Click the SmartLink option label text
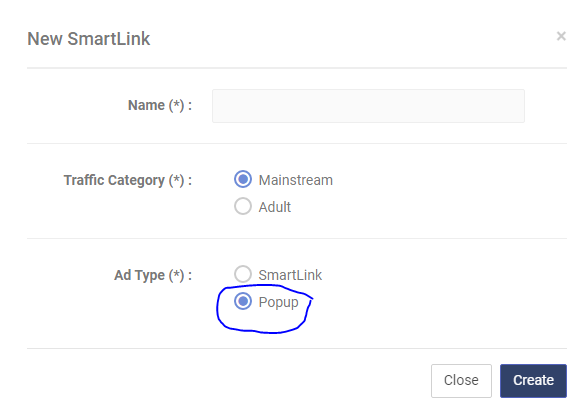 (290, 275)
